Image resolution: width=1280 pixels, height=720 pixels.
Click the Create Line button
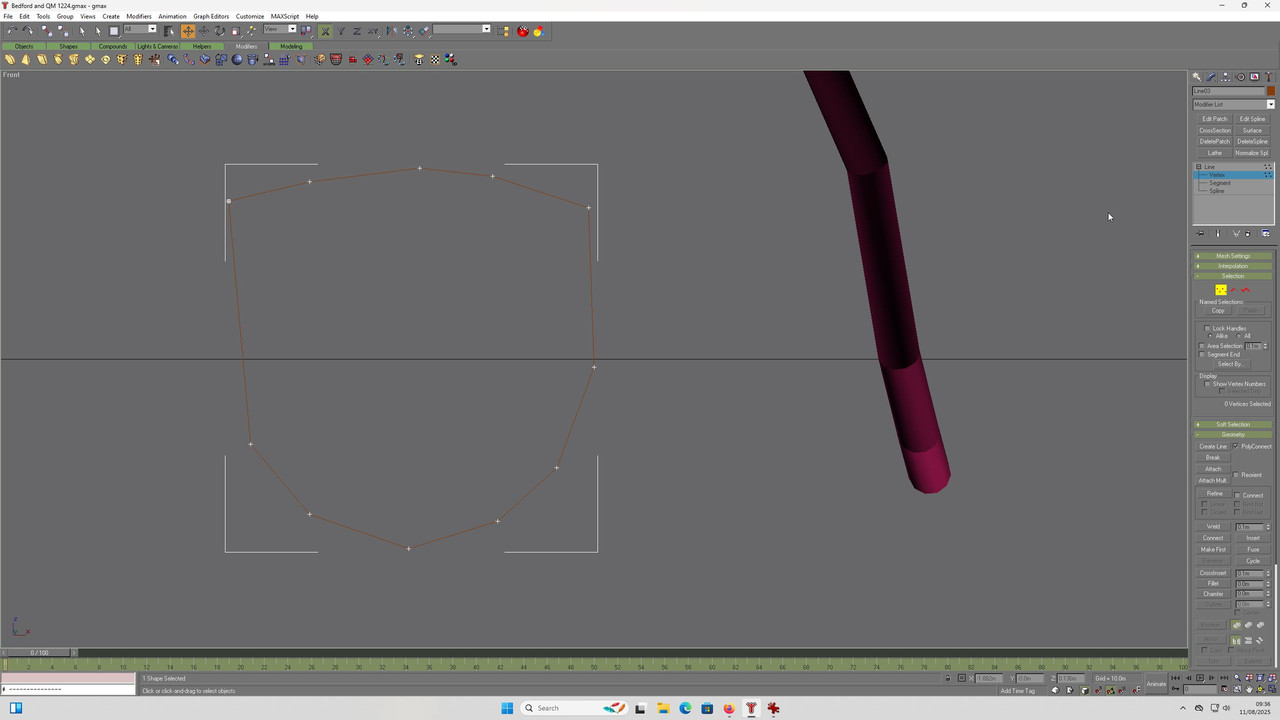[1213, 446]
